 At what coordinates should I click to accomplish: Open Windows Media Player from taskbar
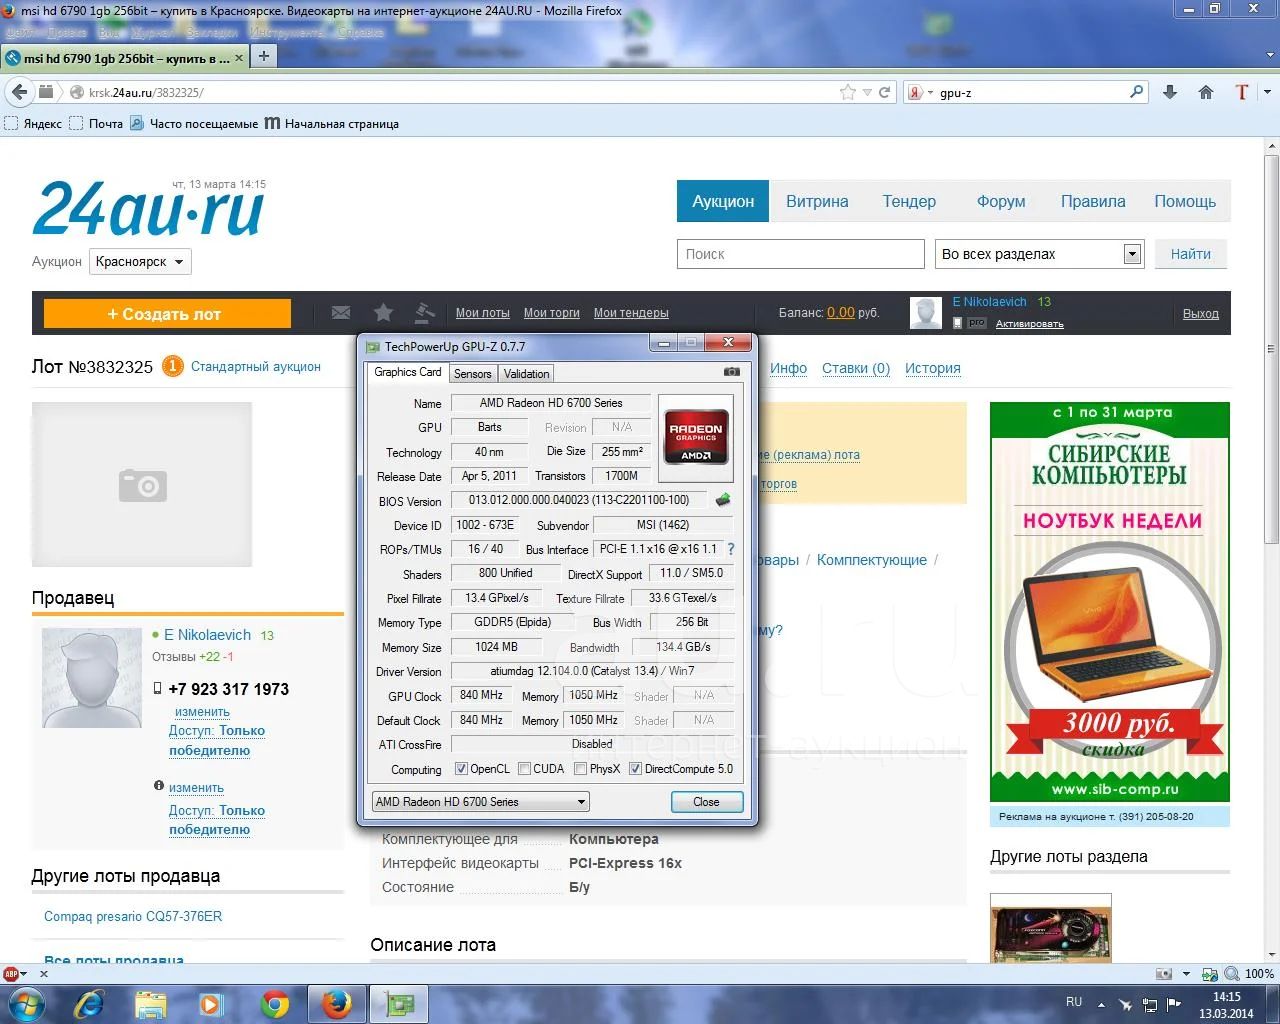[212, 1004]
